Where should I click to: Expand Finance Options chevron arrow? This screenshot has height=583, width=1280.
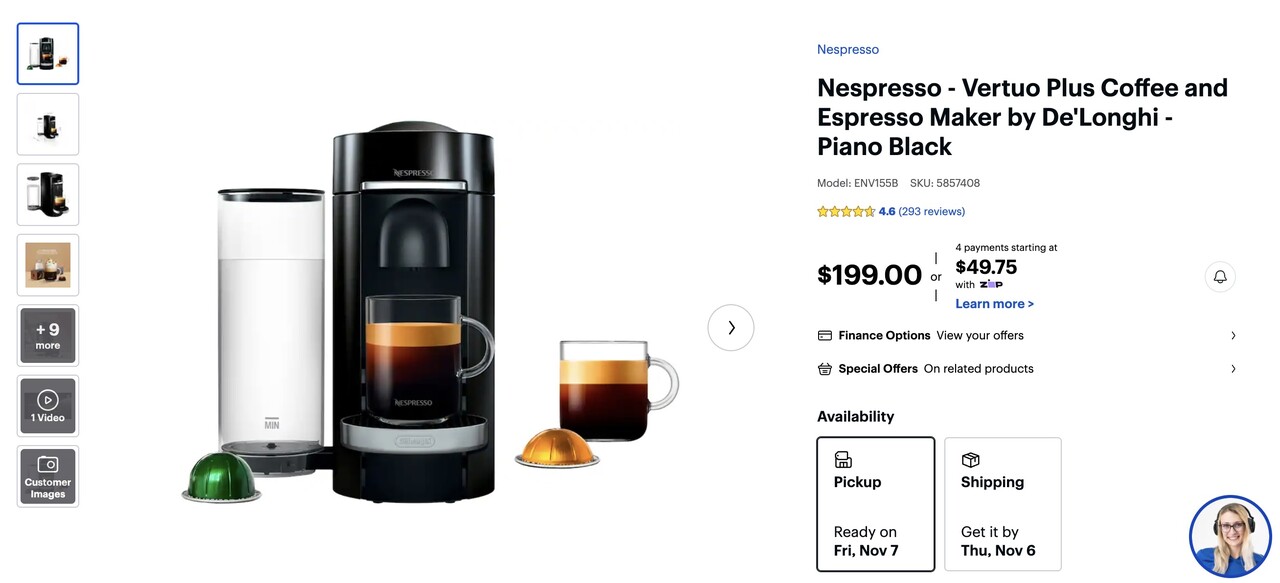point(1233,336)
